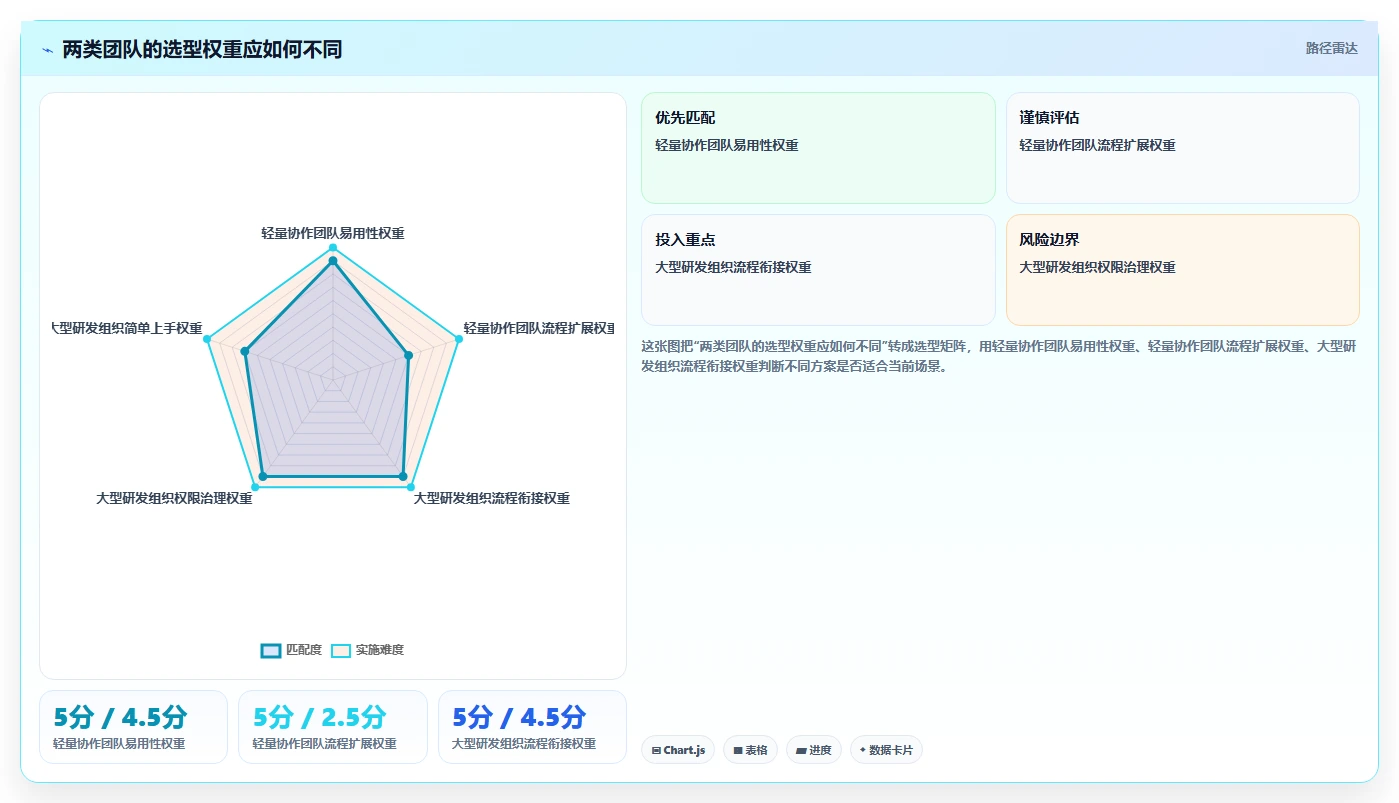Open the 投入重点 card
1399x803 pixels.
(x=818, y=270)
